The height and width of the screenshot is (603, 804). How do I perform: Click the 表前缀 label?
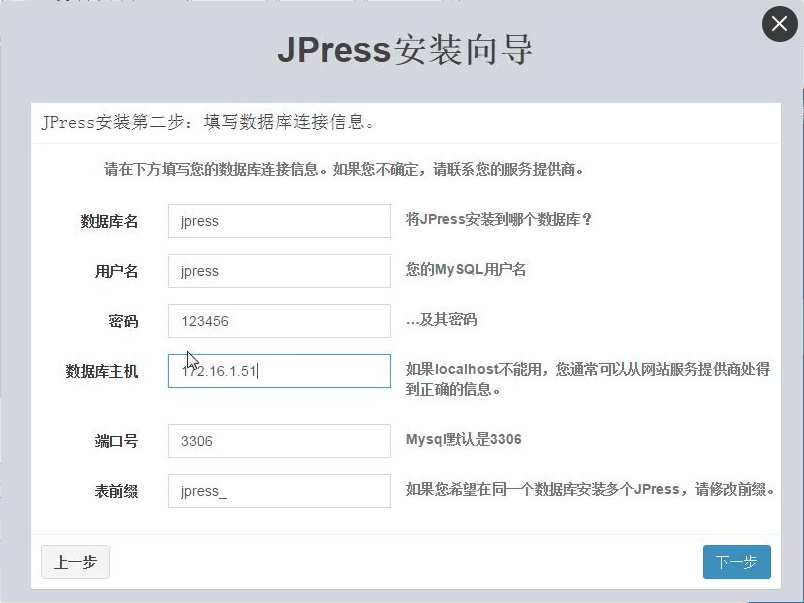[x=116, y=491]
